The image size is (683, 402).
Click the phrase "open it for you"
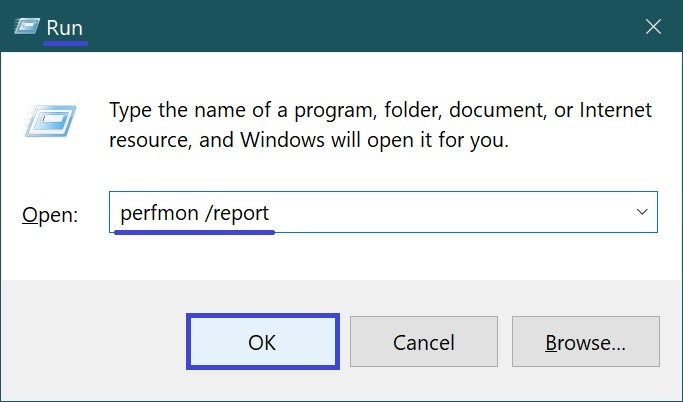click(438, 141)
